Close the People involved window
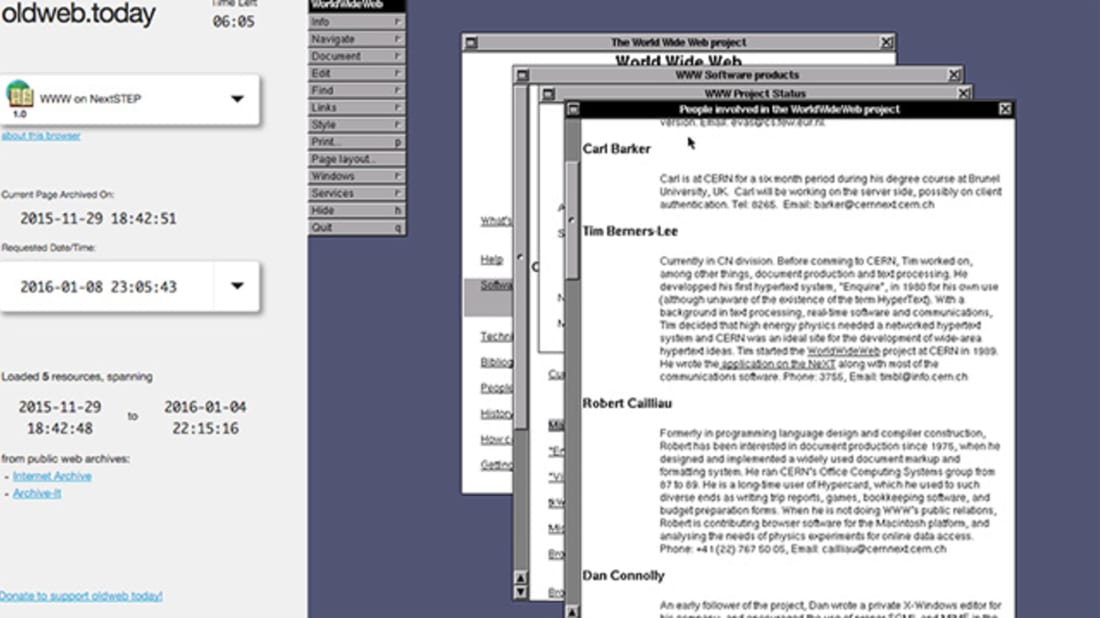The width and height of the screenshot is (1100, 618). coord(1005,109)
